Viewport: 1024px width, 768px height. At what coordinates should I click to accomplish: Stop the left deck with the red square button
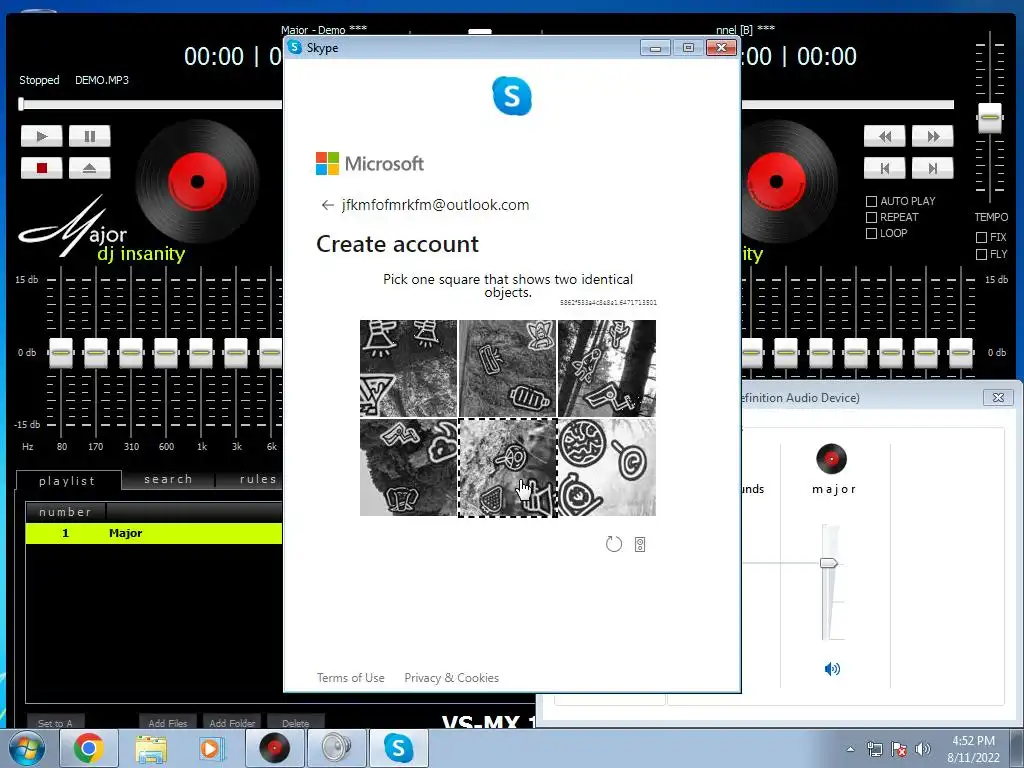42,168
